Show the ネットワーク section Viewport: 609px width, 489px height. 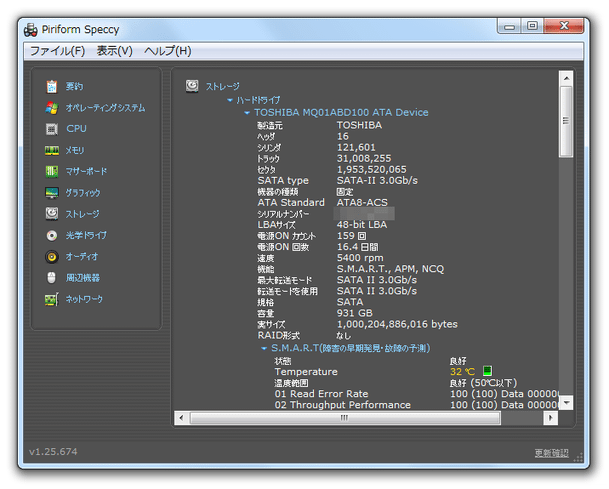pos(84,299)
